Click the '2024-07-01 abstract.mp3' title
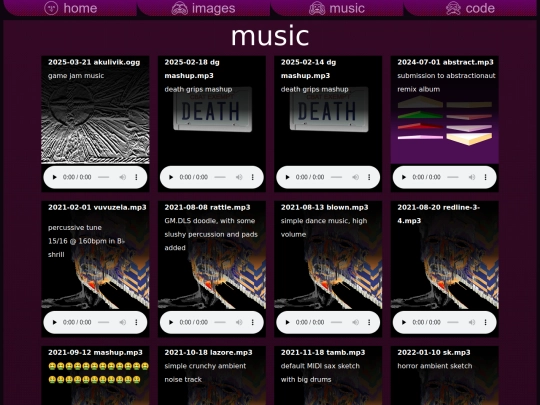The image size is (540, 405). (445, 62)
